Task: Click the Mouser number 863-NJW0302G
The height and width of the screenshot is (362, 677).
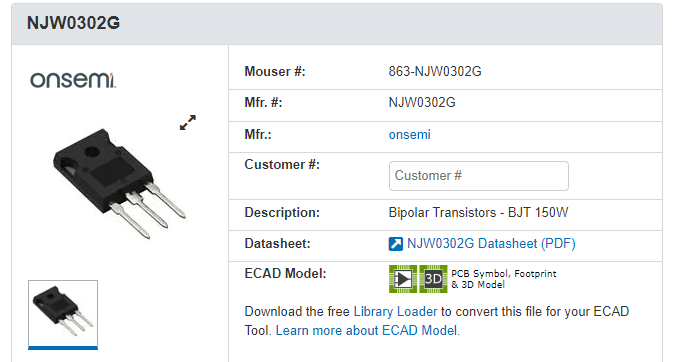Action: pyautogui.click(x=435, y=71)
